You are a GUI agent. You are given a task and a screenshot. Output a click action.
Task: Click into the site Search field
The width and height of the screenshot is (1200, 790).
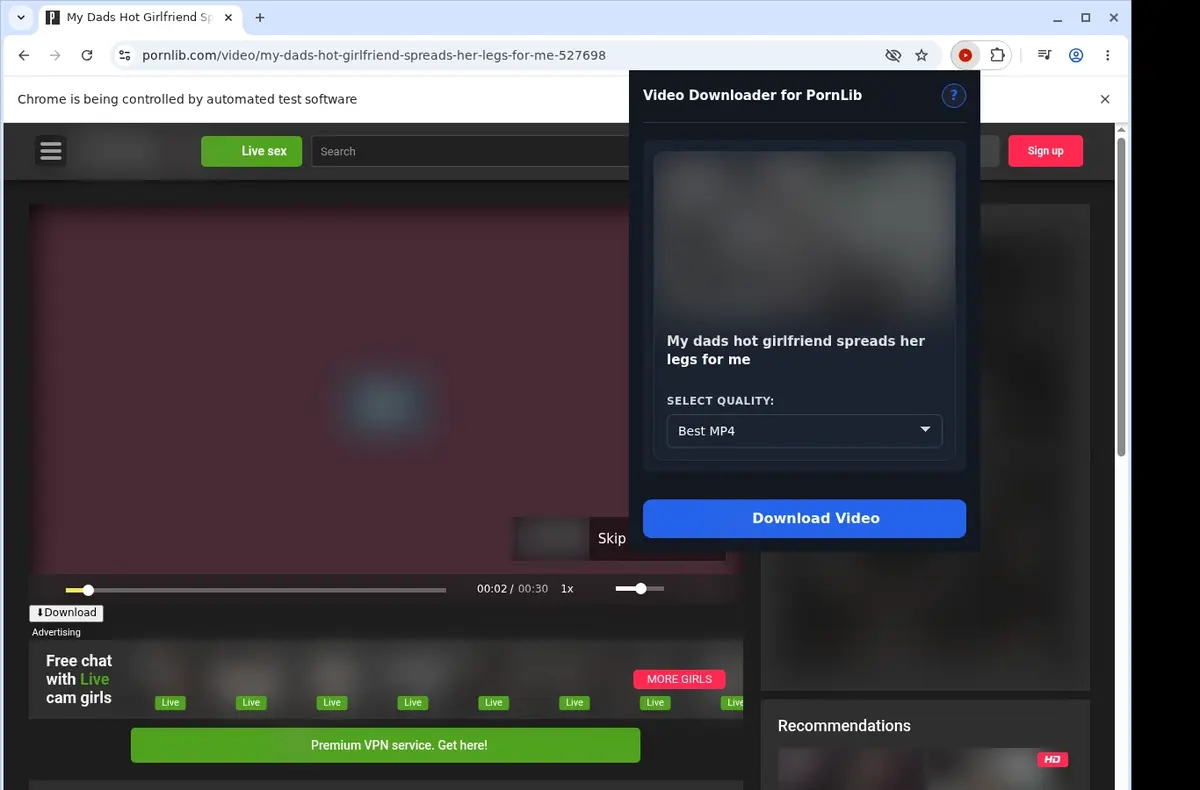click(470, 151)
